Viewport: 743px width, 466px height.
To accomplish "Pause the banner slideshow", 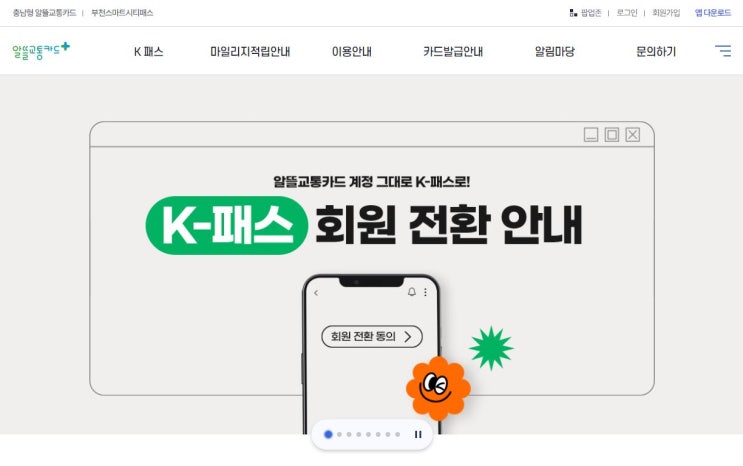I will pos(418,434).
